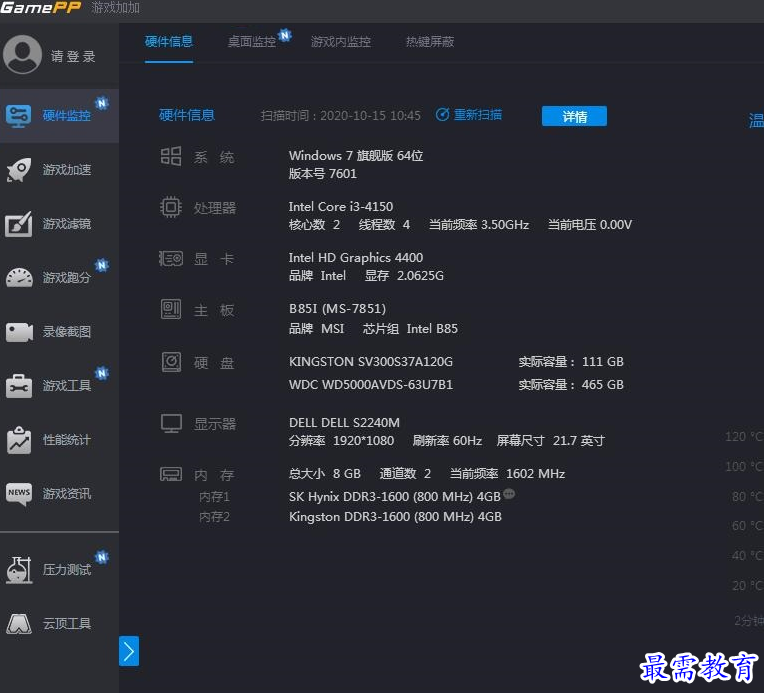The image size is (764, 699).
Task: Click 芯片组 Intel B85 text
Action: [x=410, y=329]
